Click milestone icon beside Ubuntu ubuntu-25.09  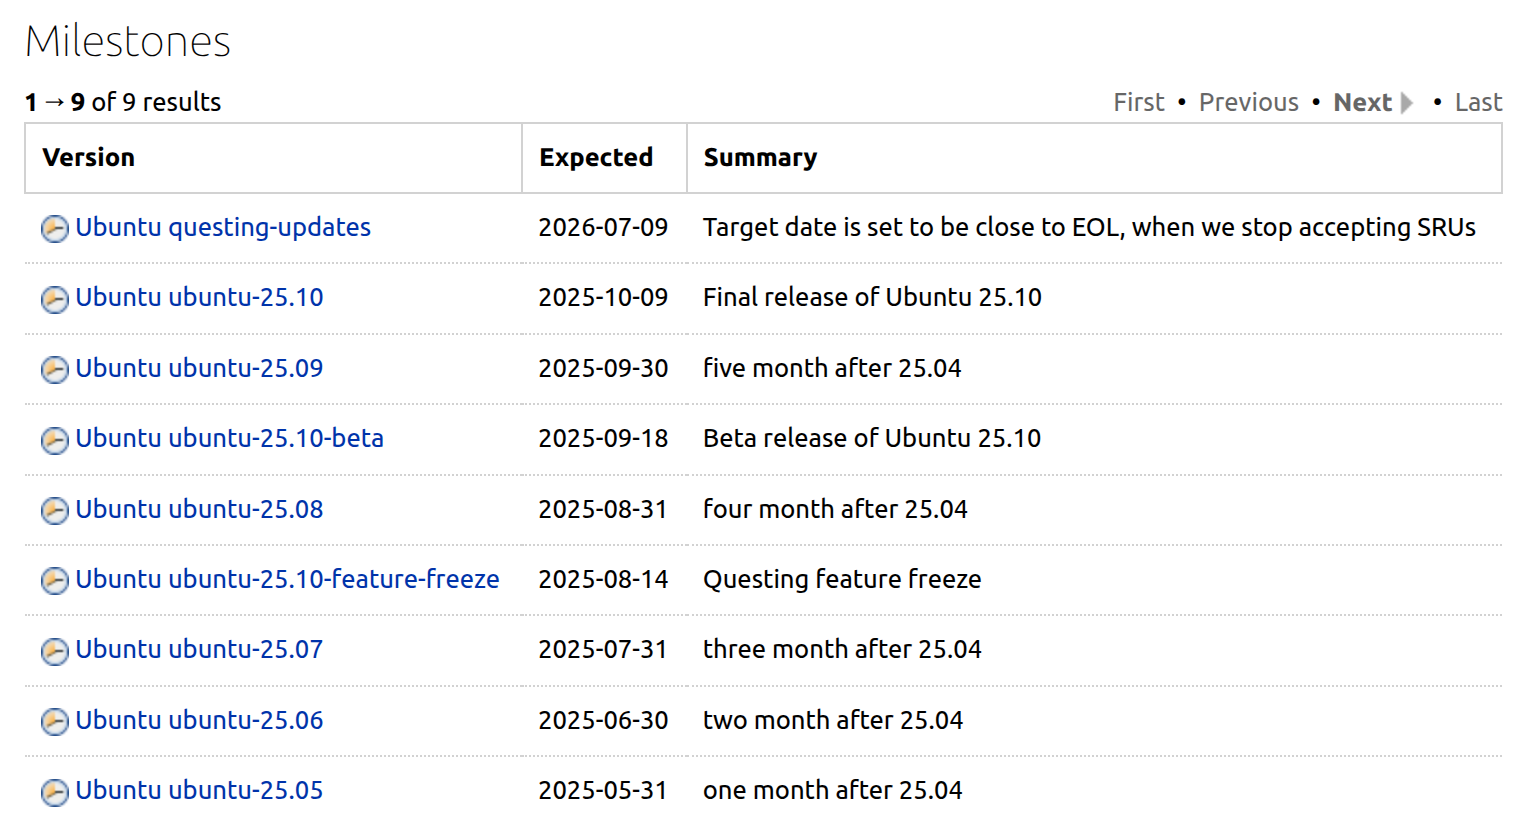point(55,370)
